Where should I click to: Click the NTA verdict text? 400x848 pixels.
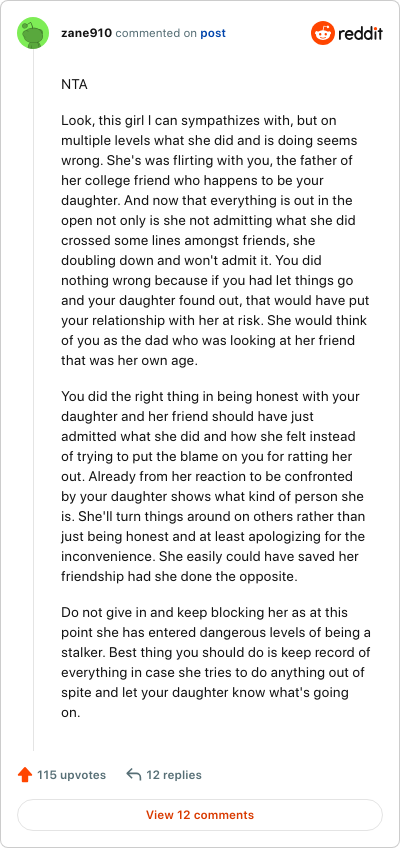(x=74, y=85)
